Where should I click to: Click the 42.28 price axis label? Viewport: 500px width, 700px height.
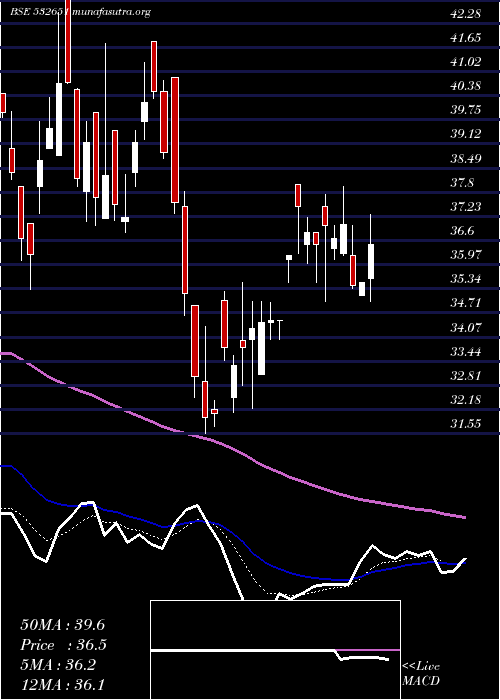(466, 13)
